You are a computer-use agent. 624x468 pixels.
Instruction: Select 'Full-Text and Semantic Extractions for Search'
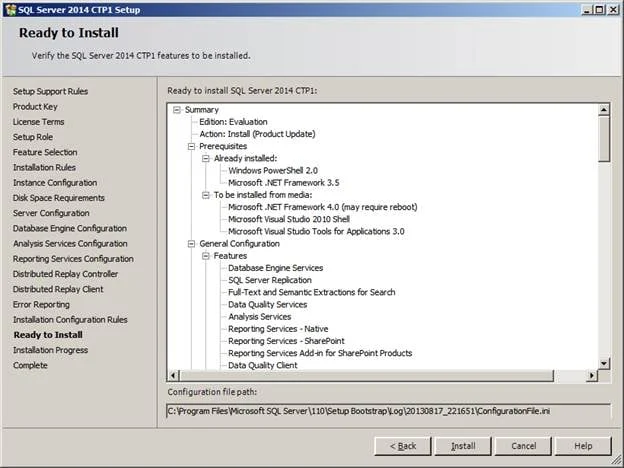coord(312,292)
